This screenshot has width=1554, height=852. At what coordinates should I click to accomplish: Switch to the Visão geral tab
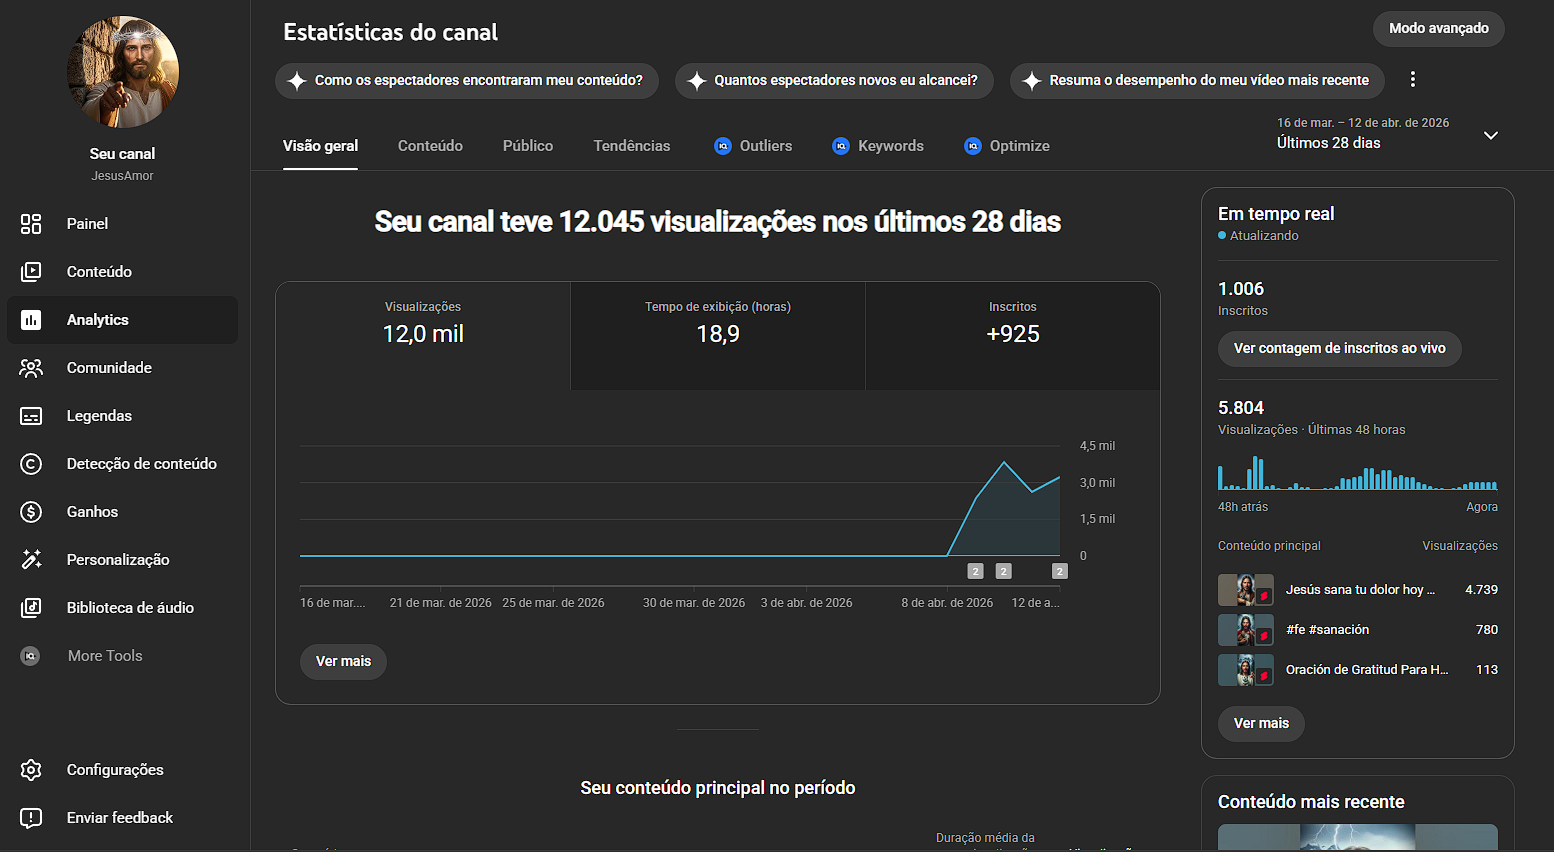[x=320, y=146]
